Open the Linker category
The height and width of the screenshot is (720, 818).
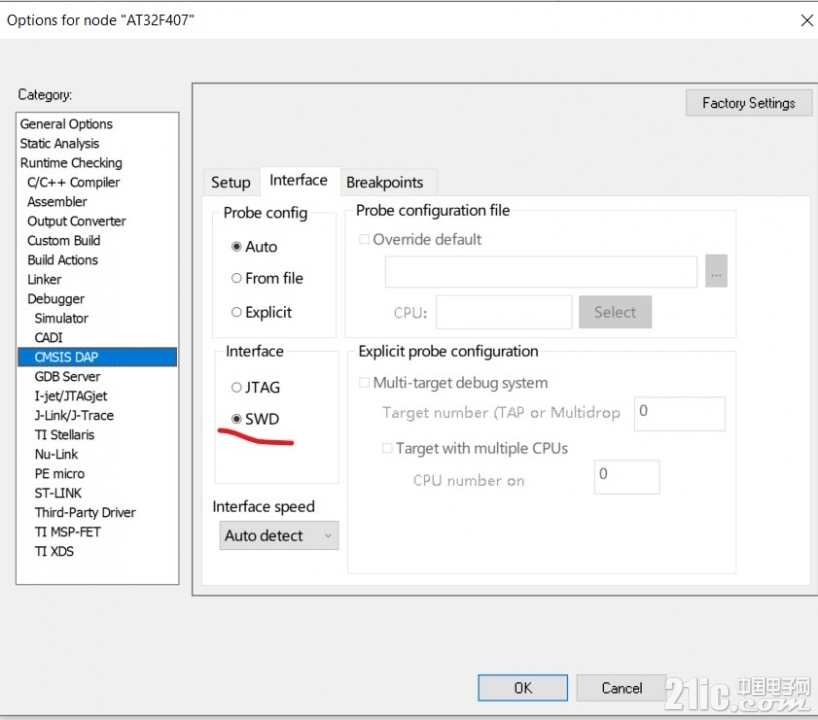tap(44, 279)
